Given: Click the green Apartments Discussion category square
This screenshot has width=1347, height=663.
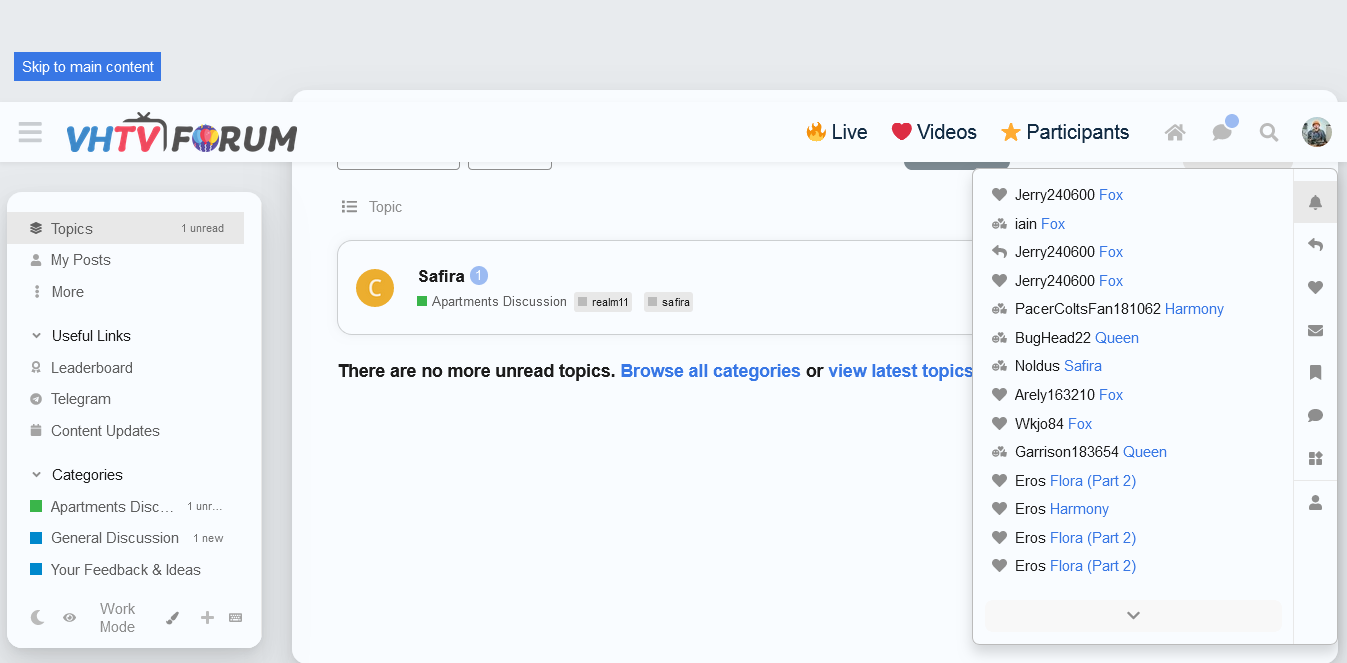Looking at the screenshot, I should pyautogui.click(x=36, y=507).
